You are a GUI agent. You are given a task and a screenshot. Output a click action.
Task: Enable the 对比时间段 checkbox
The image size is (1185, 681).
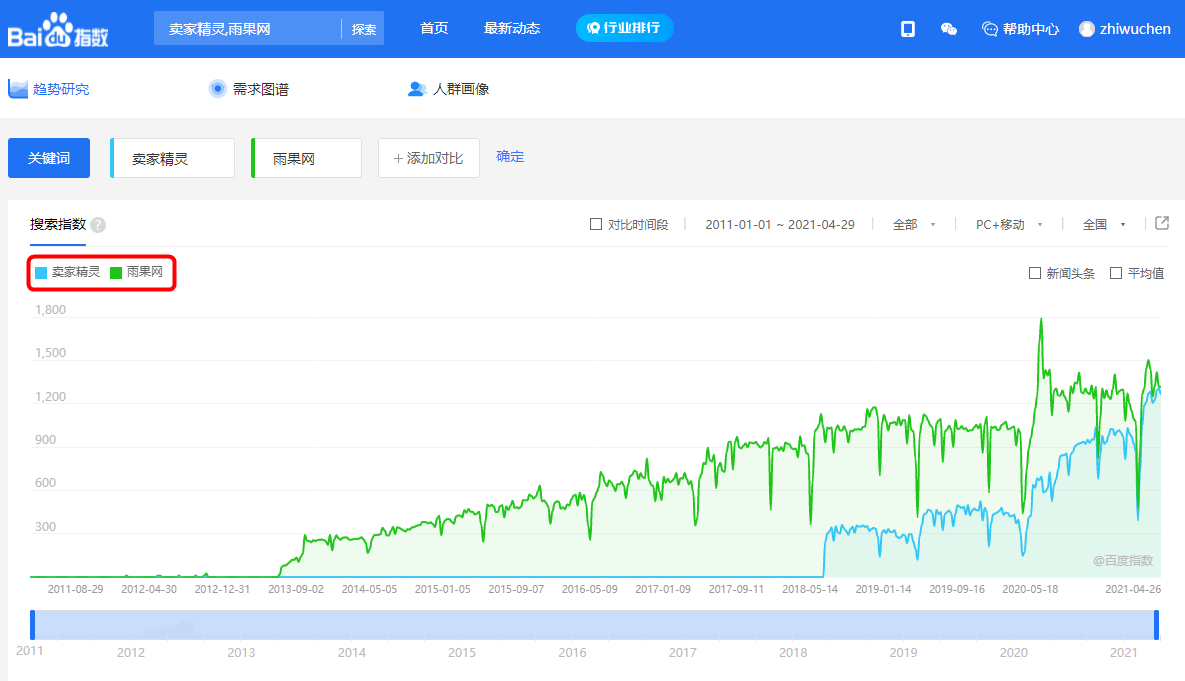[x=596, y=225]
